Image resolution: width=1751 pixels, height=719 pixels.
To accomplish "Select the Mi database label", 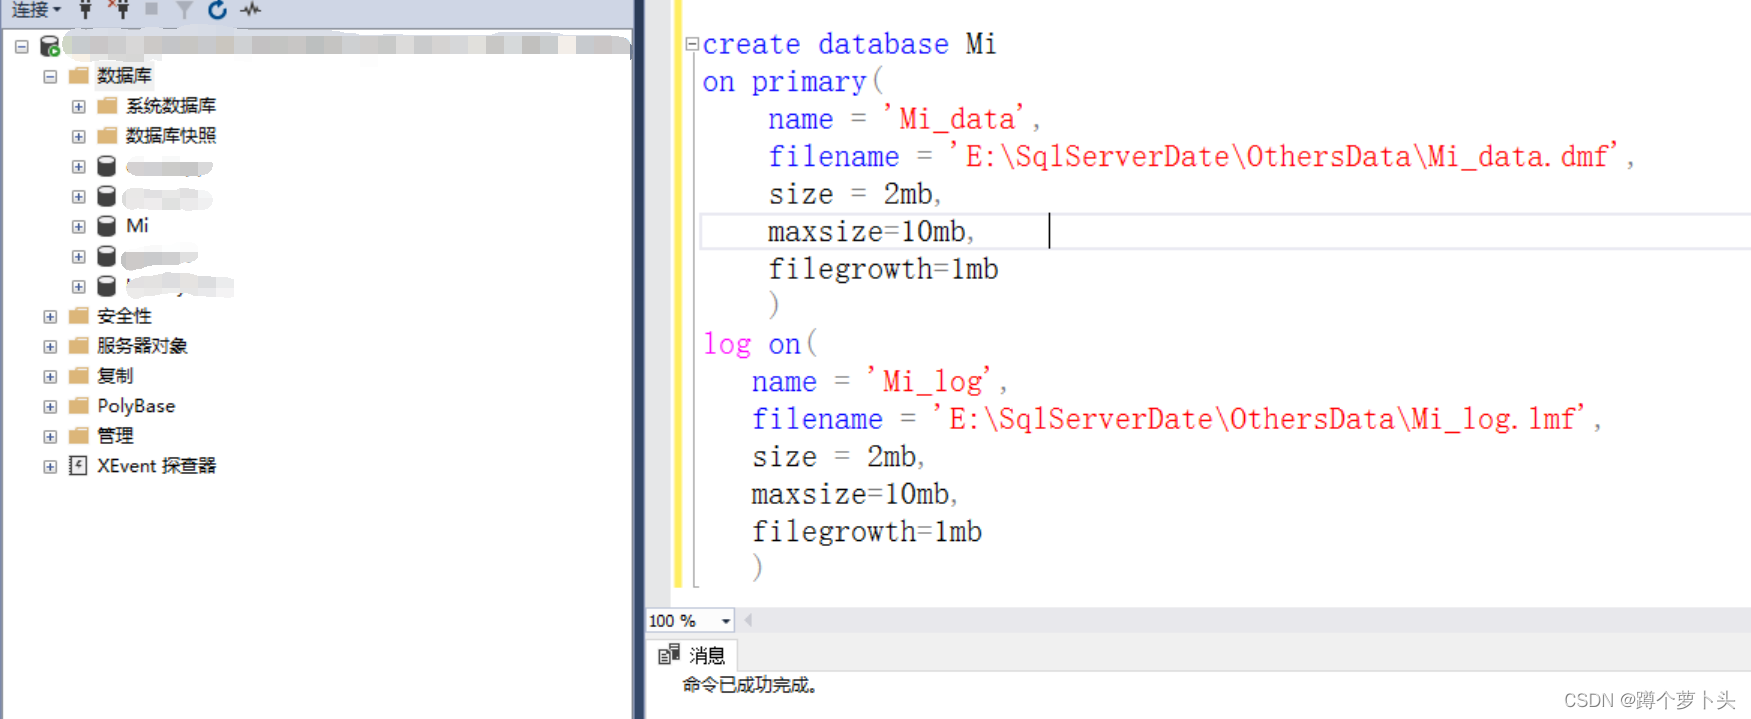I will click(138, 226).
